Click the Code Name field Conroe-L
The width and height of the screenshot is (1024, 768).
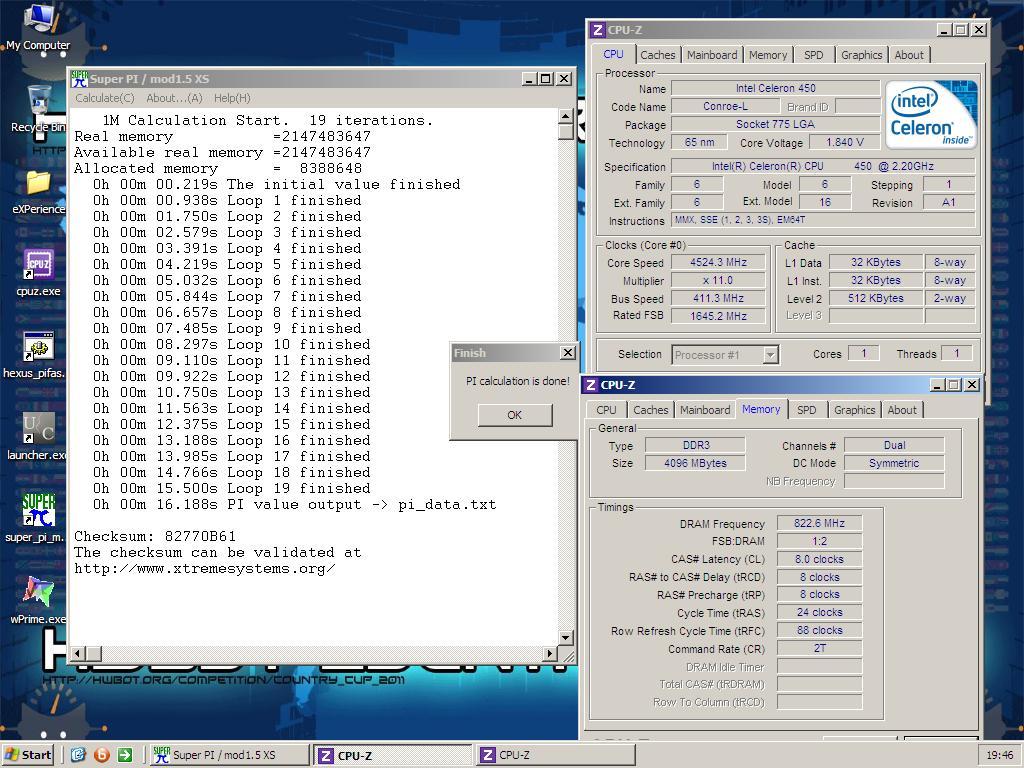(x=726, y=106)
